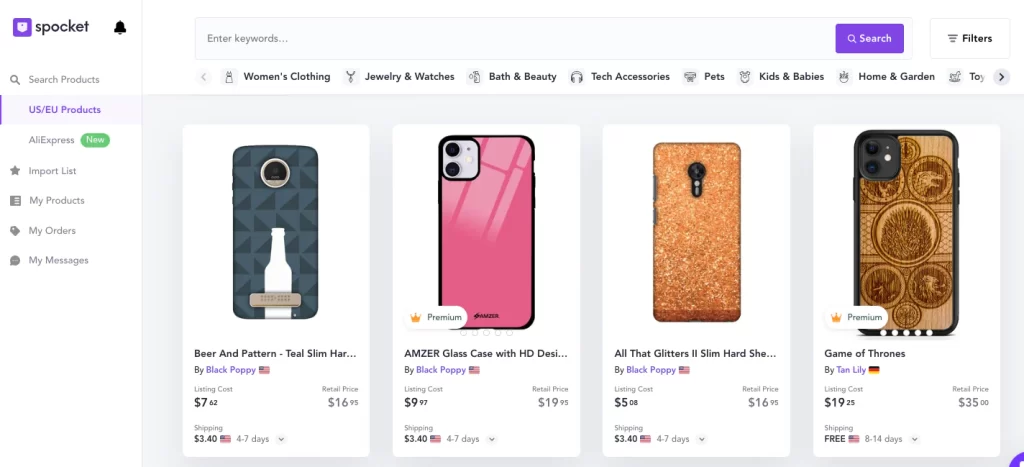Click the Home & Garden icon

click(x=844, y=77)
